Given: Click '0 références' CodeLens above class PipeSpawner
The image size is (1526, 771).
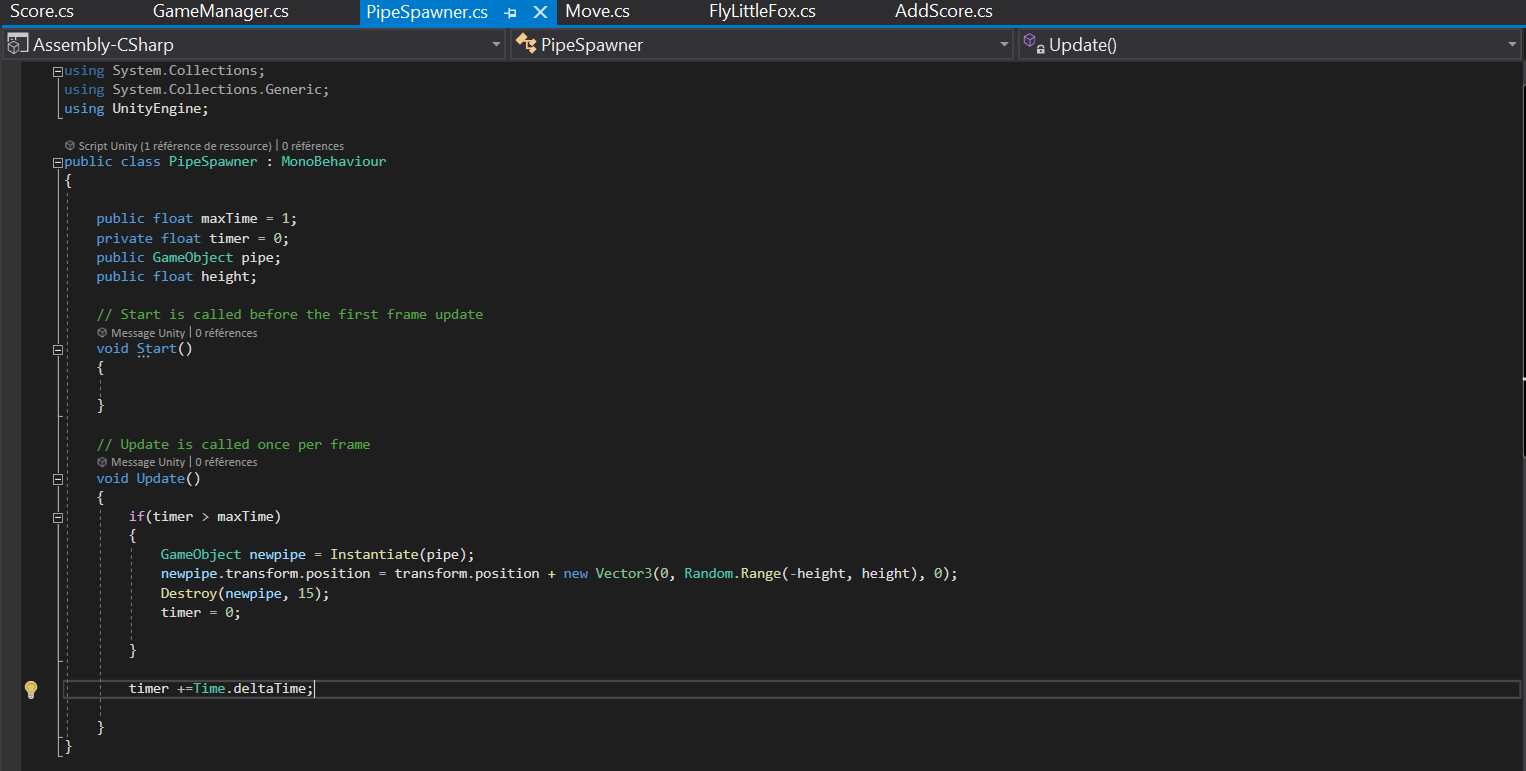Looking at the screenshot, I should coord(313,146).
